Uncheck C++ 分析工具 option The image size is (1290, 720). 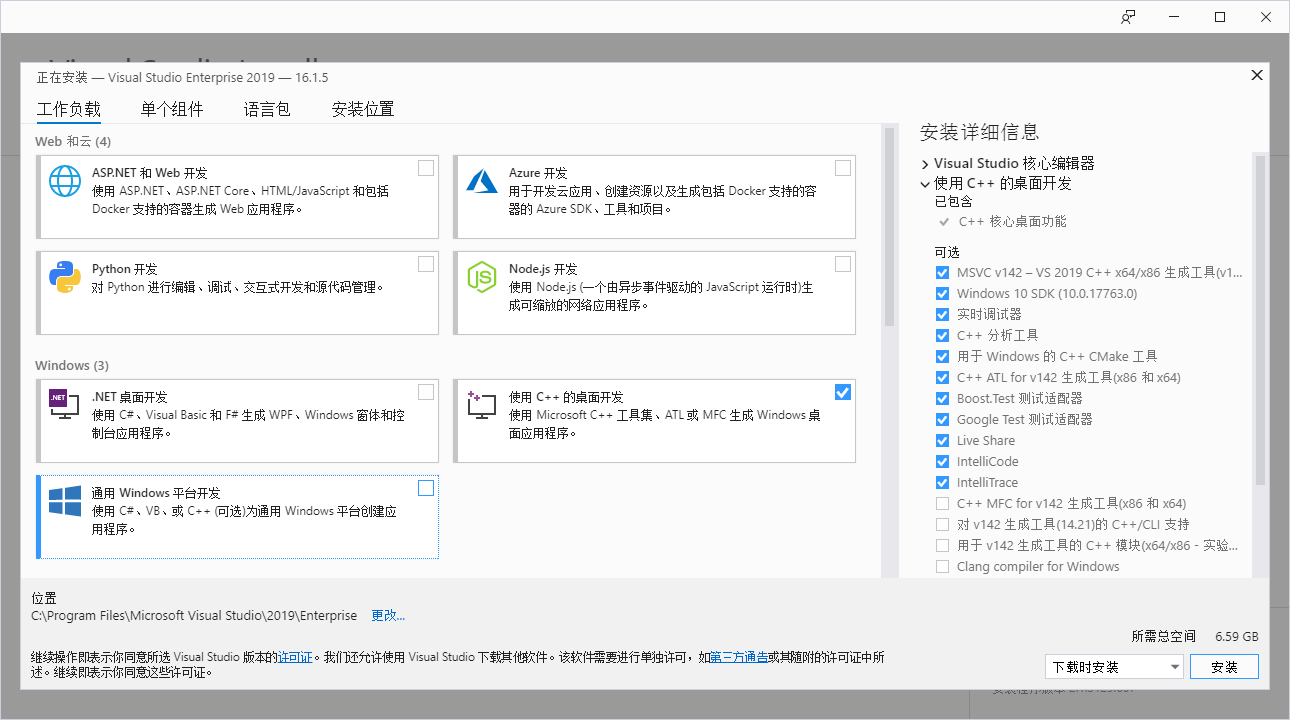pyautogui.click(x=942, y=335)
